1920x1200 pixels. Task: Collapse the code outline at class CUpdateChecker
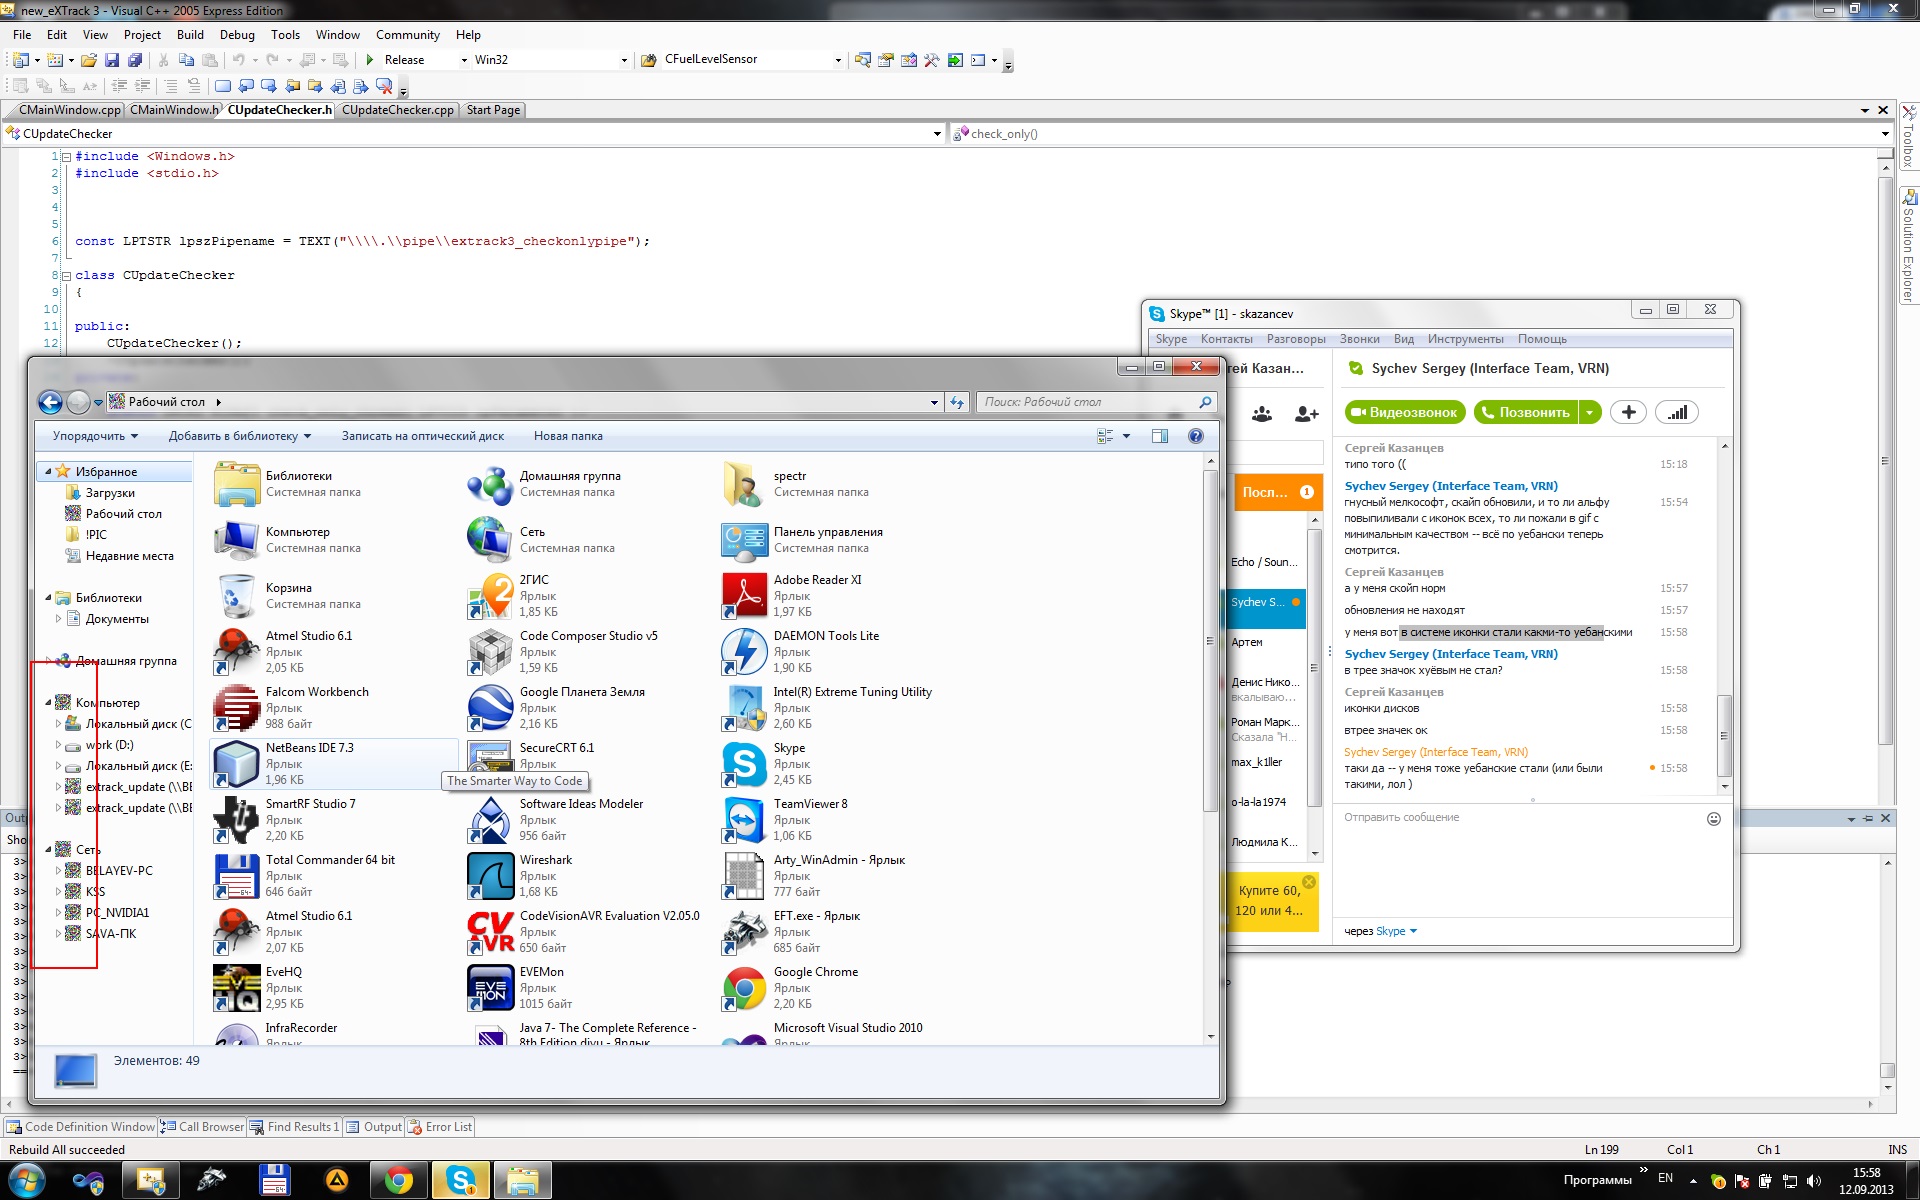coord(66,276)
